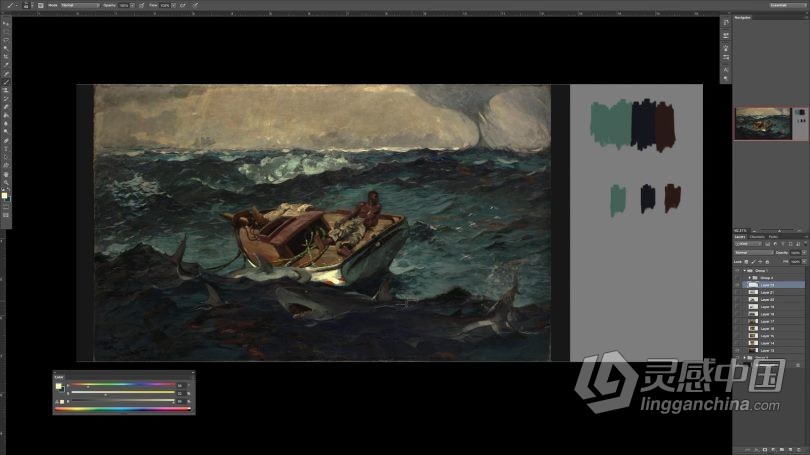810x455 pixels.
Task: Click the foreground color swatch in toolbar
Action: coord(4,196)
